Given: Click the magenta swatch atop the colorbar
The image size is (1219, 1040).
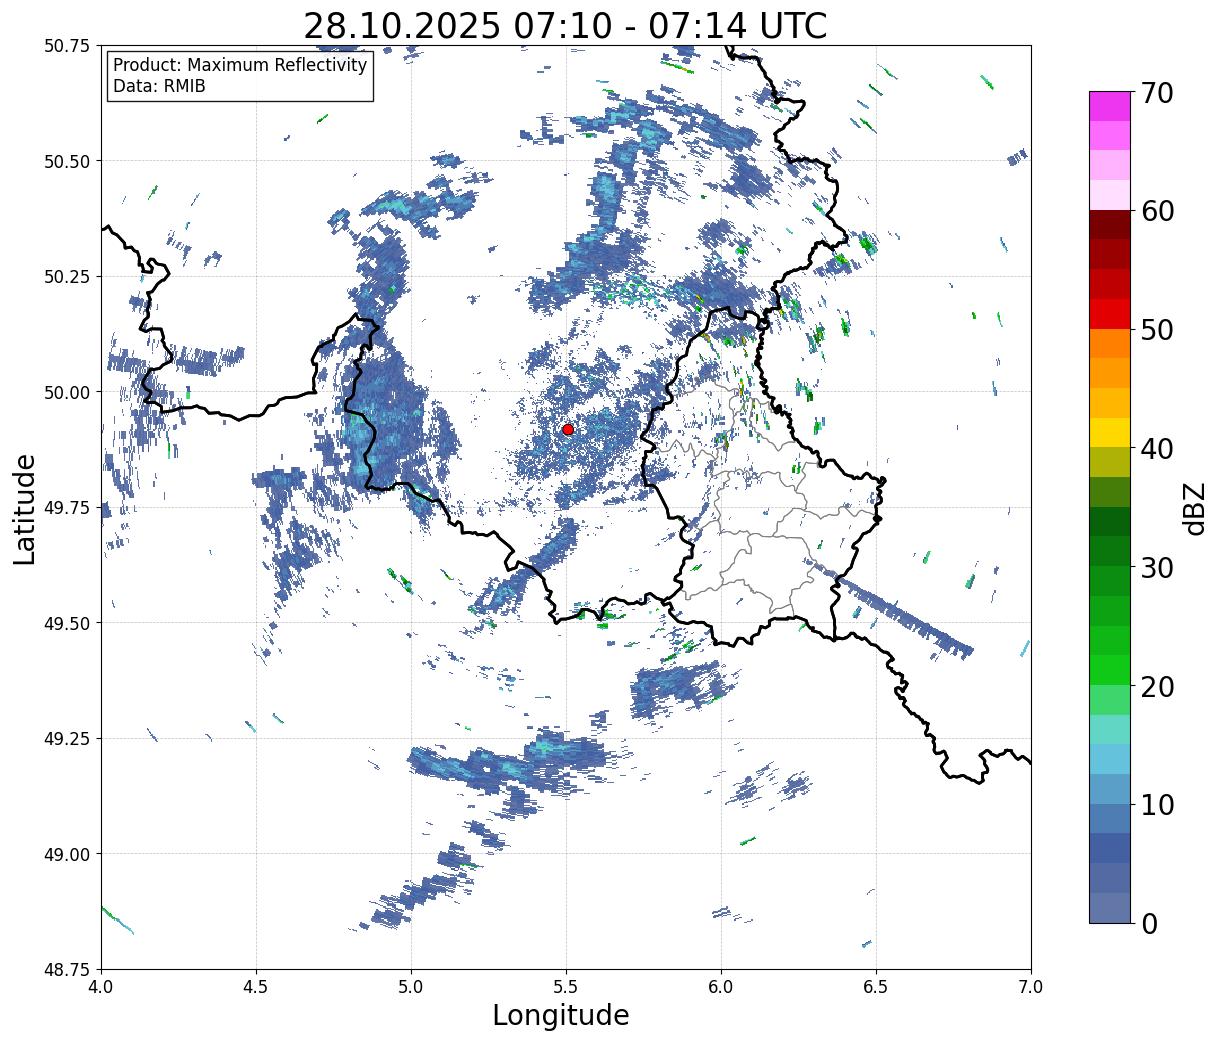Looking at the screenshot, I should (x=1110, y=106).
